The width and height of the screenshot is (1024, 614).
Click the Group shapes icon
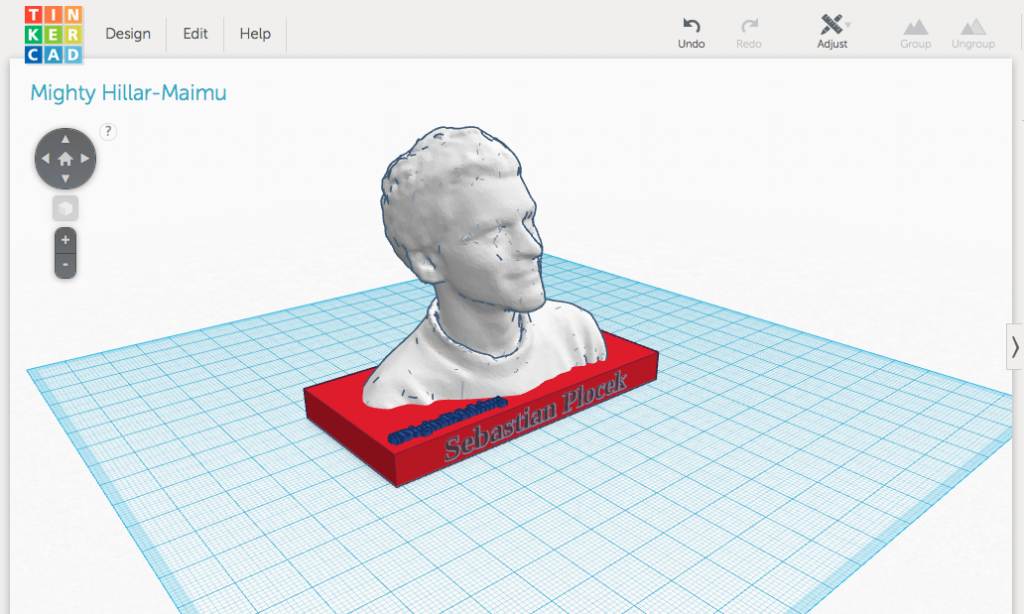[x=915, y=26]
